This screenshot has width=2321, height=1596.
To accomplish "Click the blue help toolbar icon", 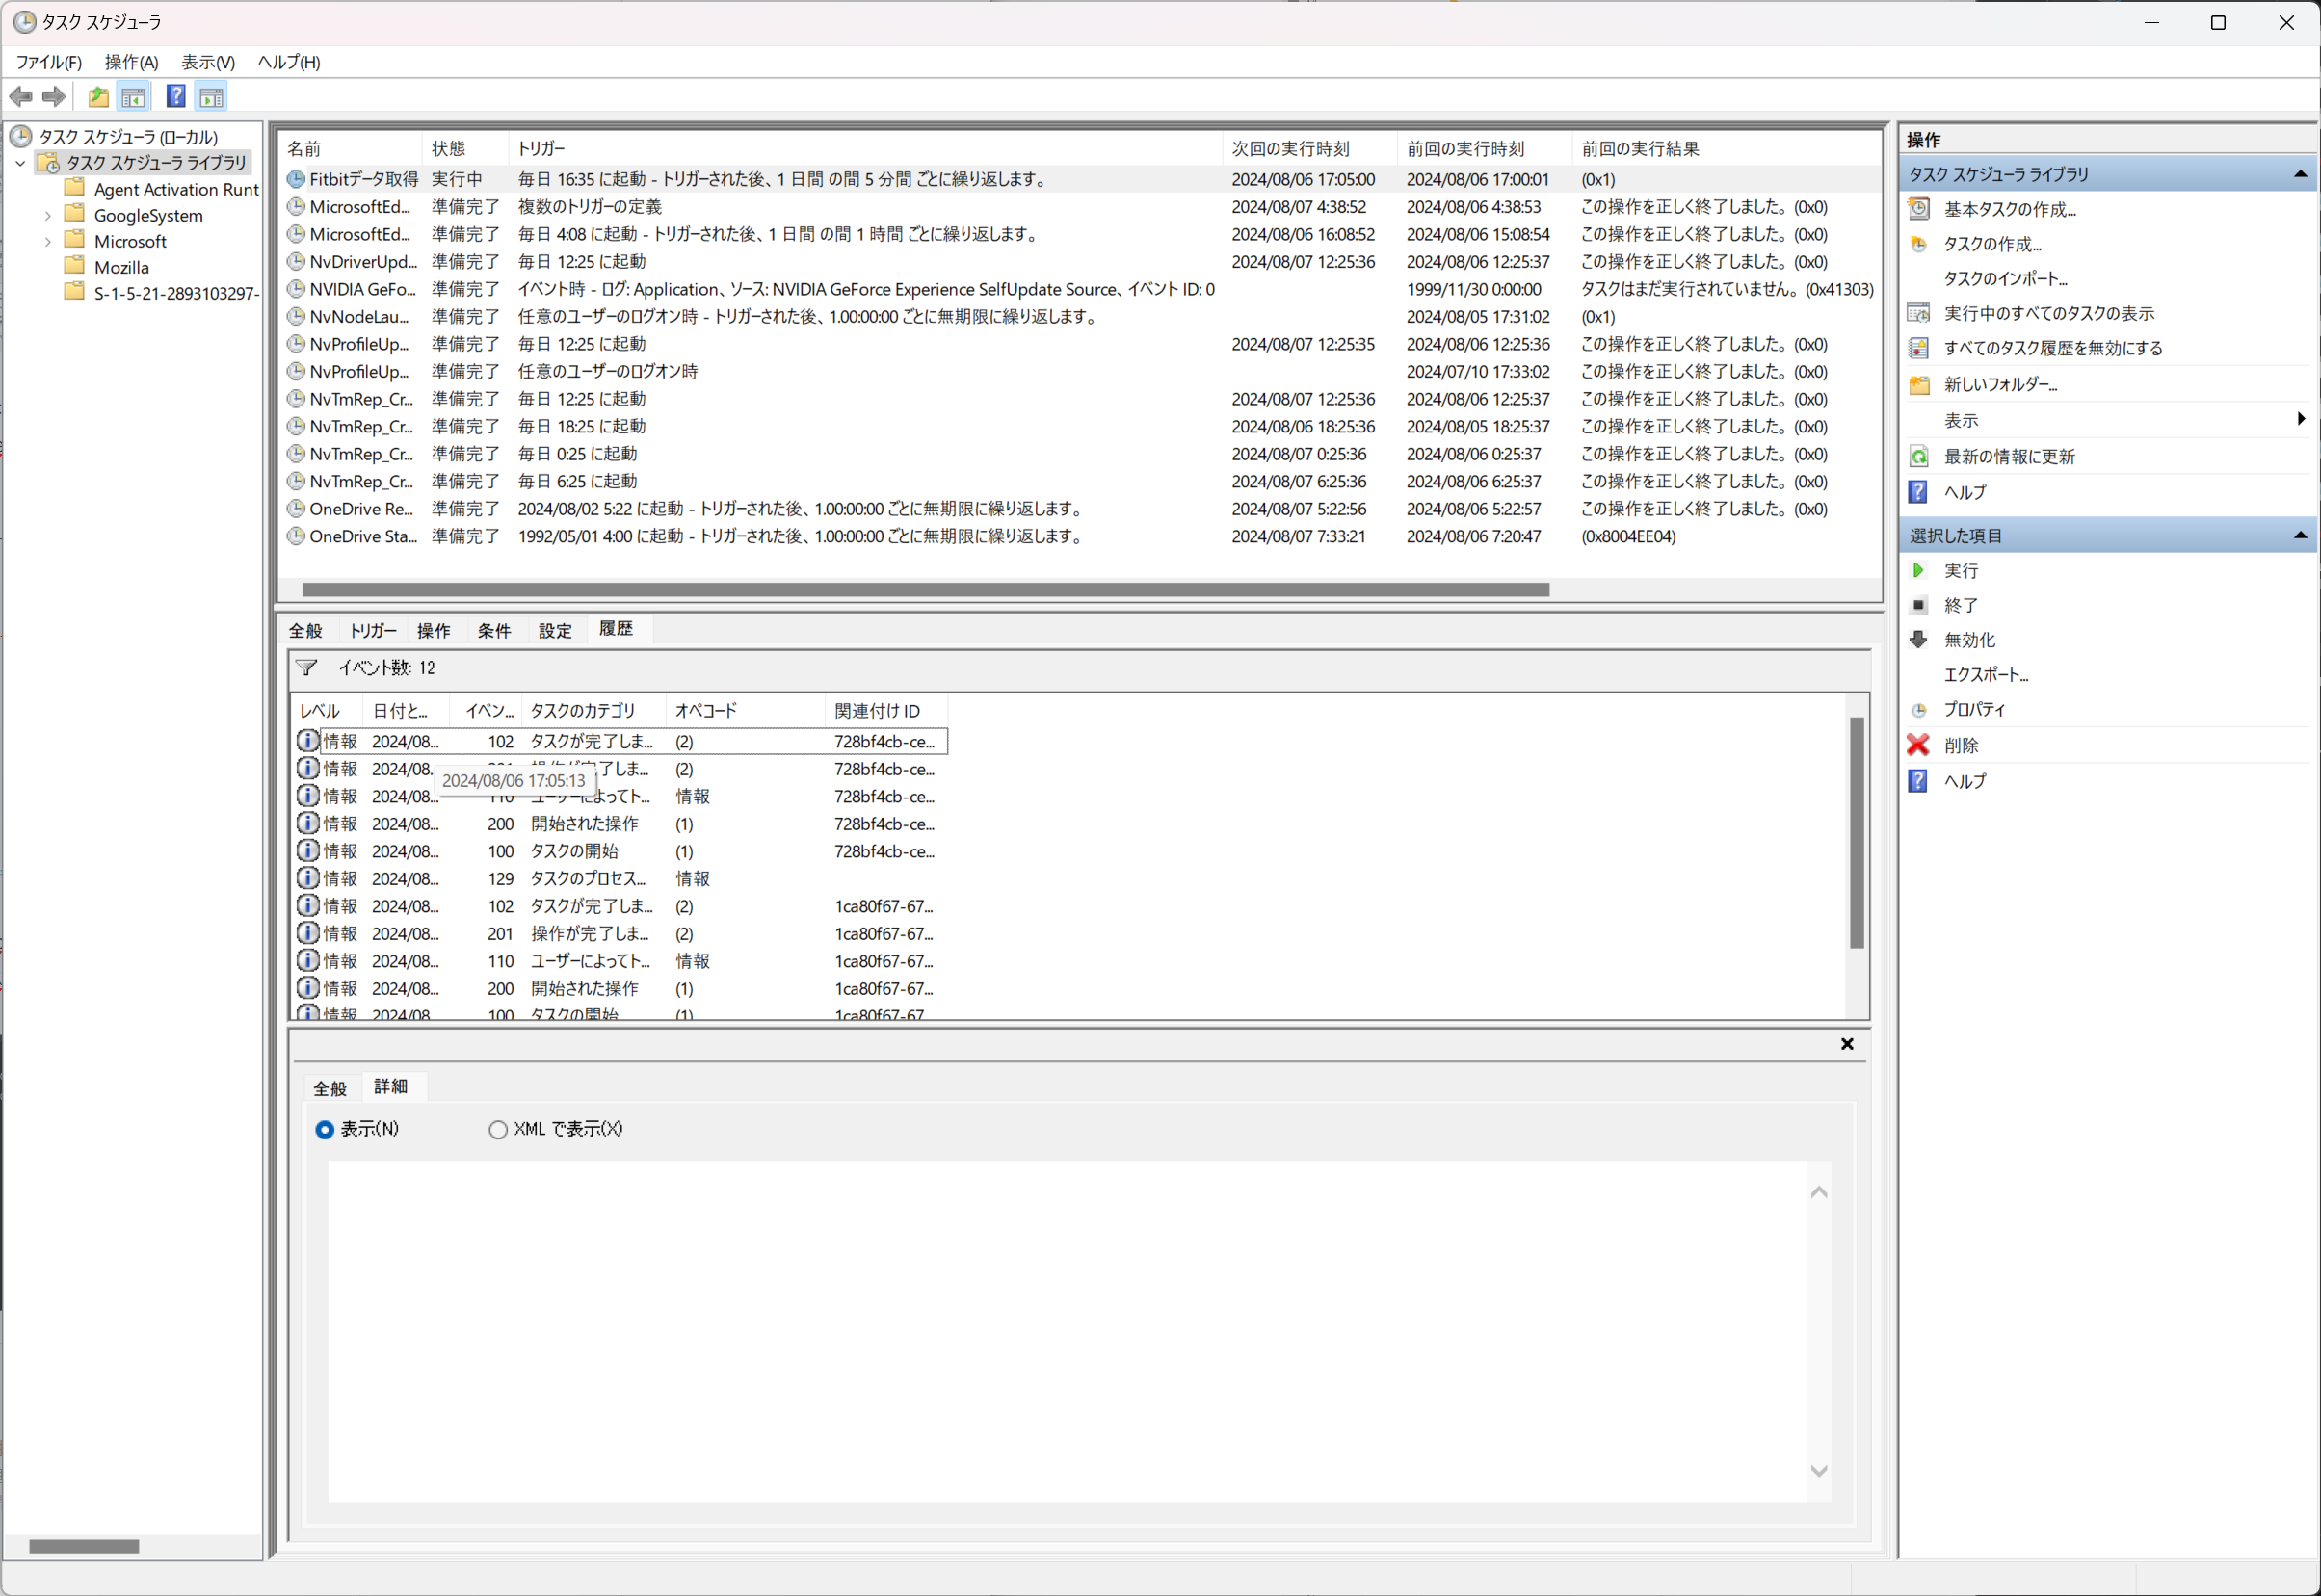I will [175, 97].
